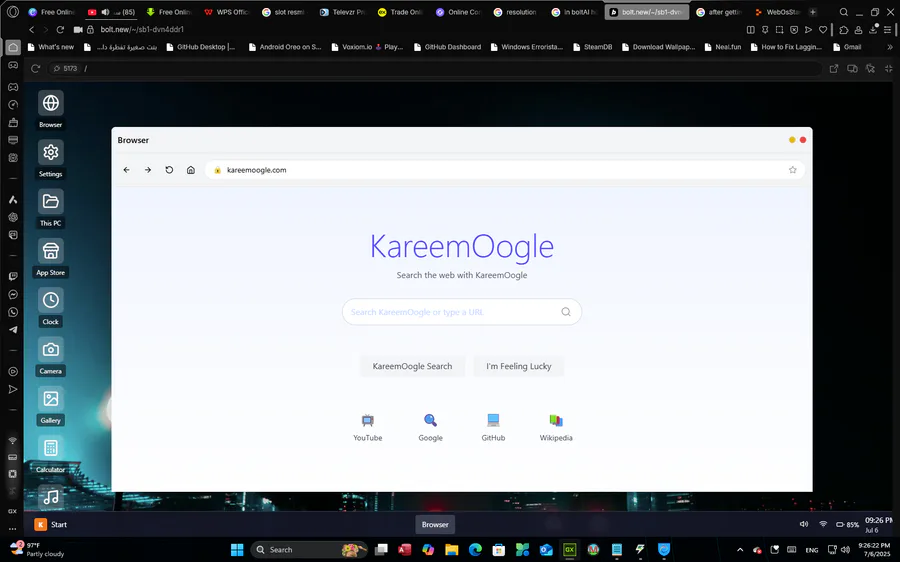
Task: Click the magnifier icon in search box
Action: click(566, 312)
